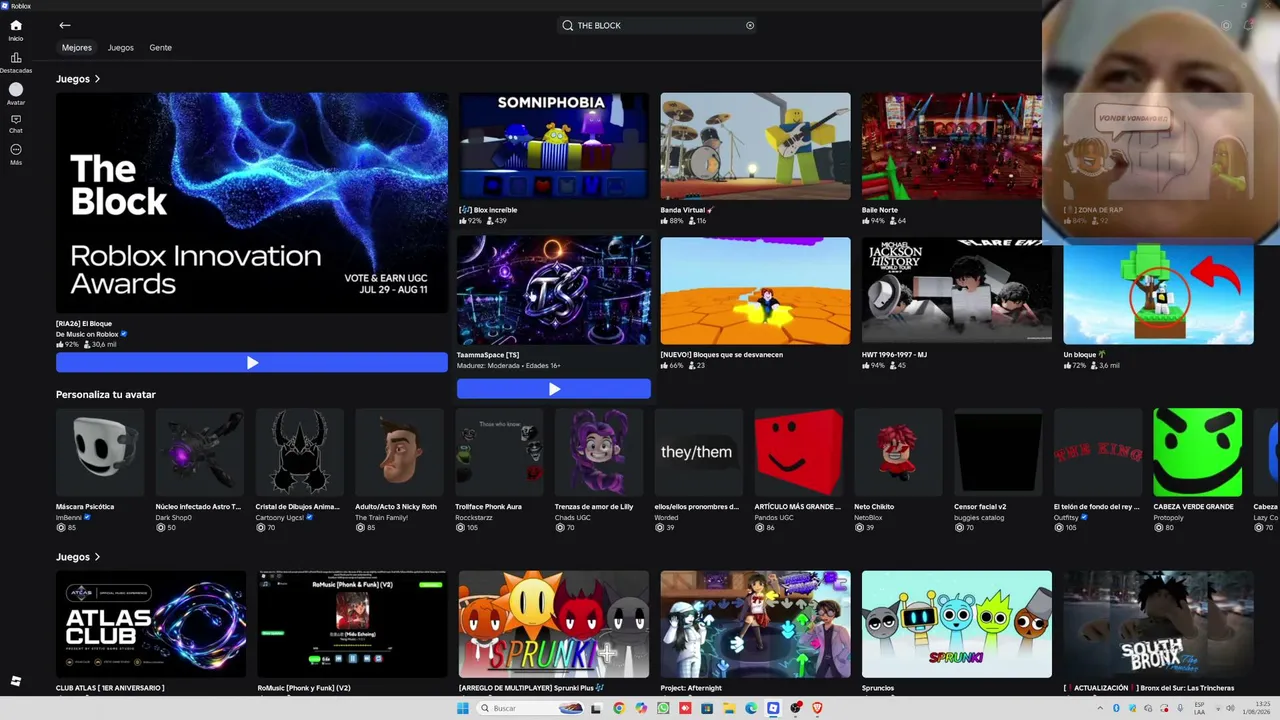Image resolution: width=1280 pixels, height=720 pixels.
Task: Open the RoMusic Phonk y Funk thumbnail
Action: click(x=352, y=625)
